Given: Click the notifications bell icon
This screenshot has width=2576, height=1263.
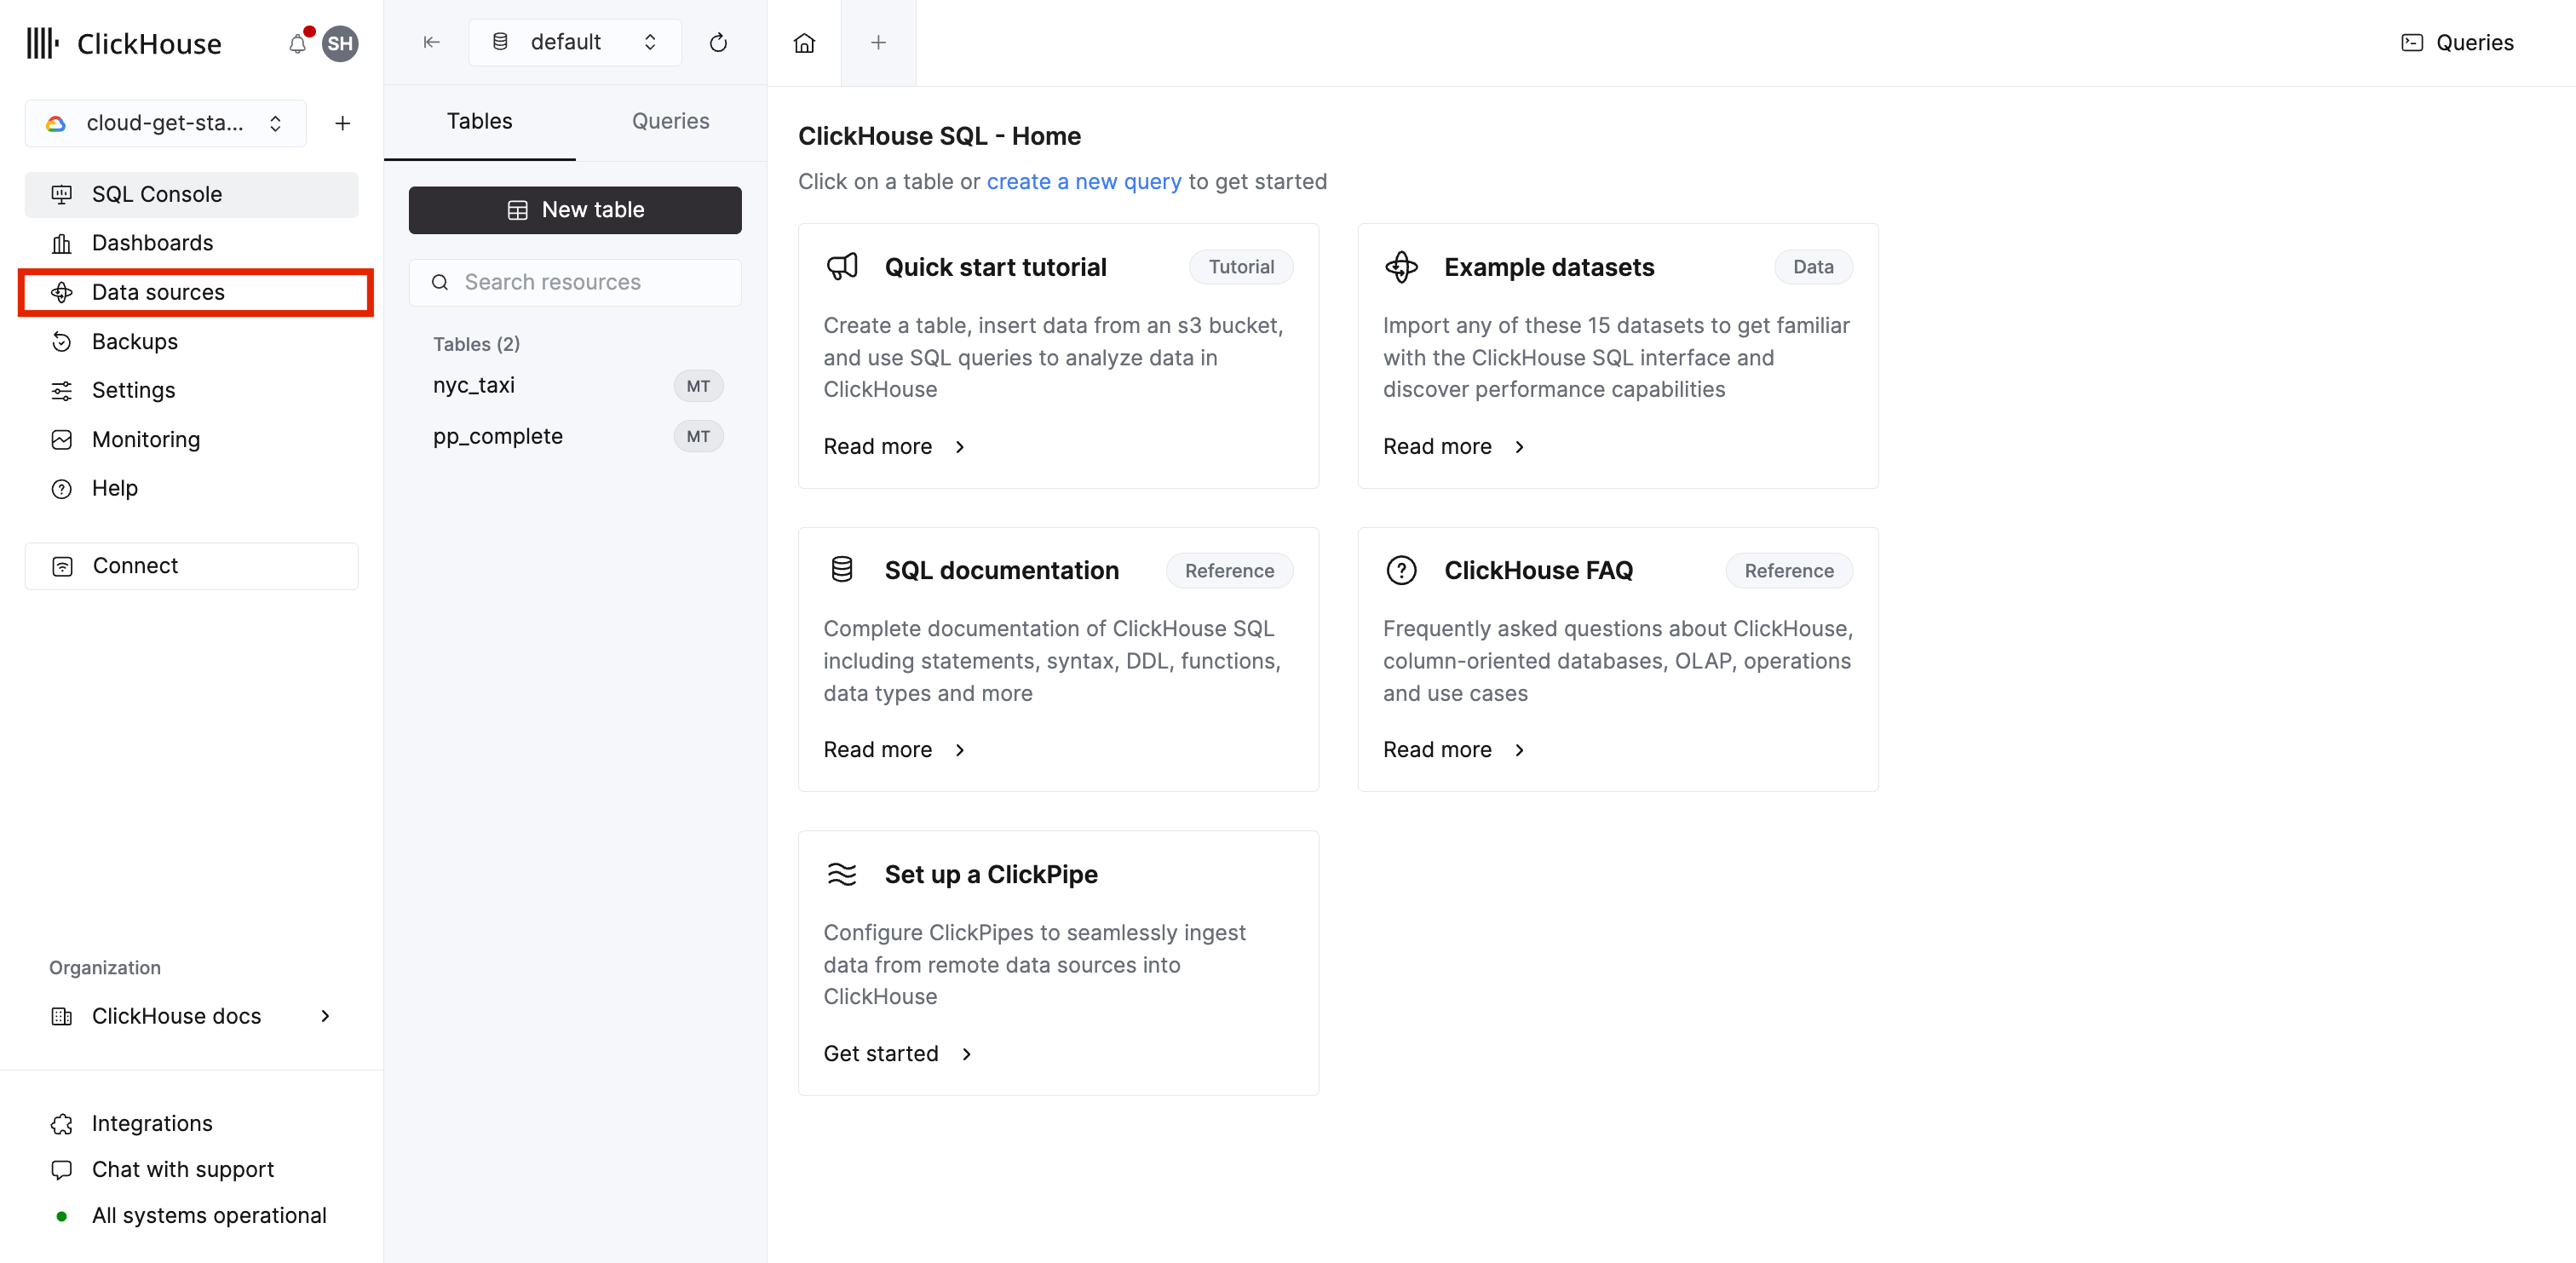Looking at the screenshot, I should coord(297,44).
